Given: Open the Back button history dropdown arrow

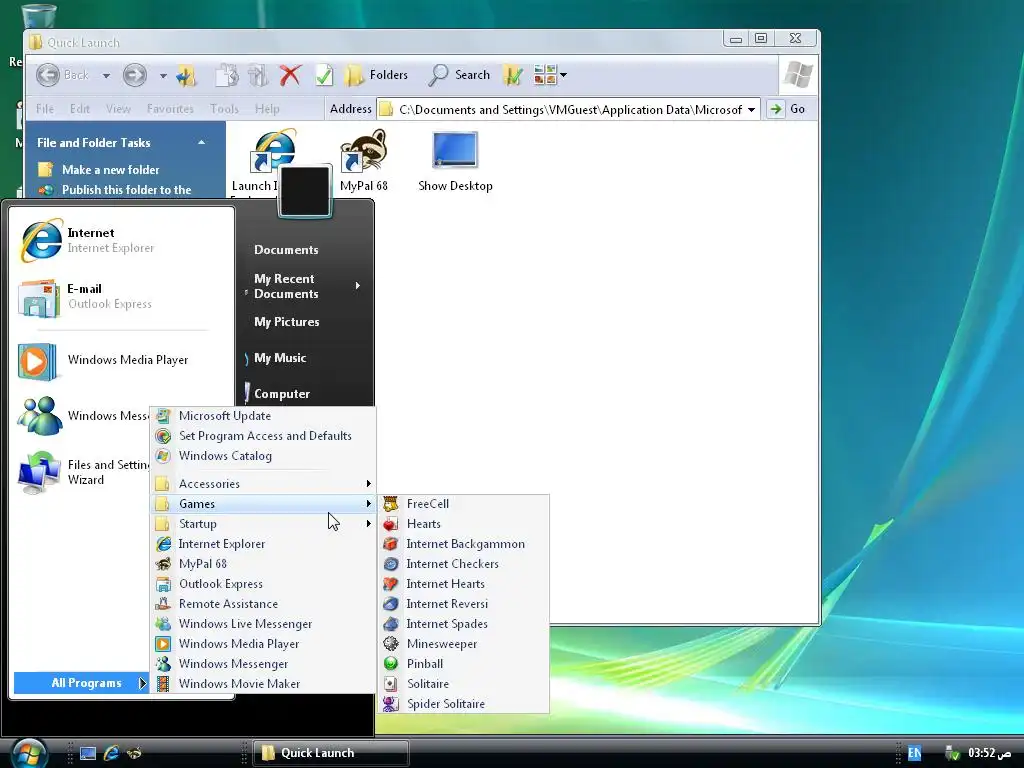Looking at the screenshot, I should (x=106, y=76).
